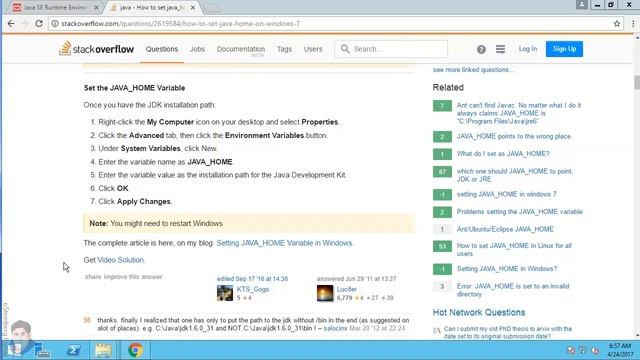Click the address bar URL
640x360 pixels.
pyautogui.click(x=180, y=24)
